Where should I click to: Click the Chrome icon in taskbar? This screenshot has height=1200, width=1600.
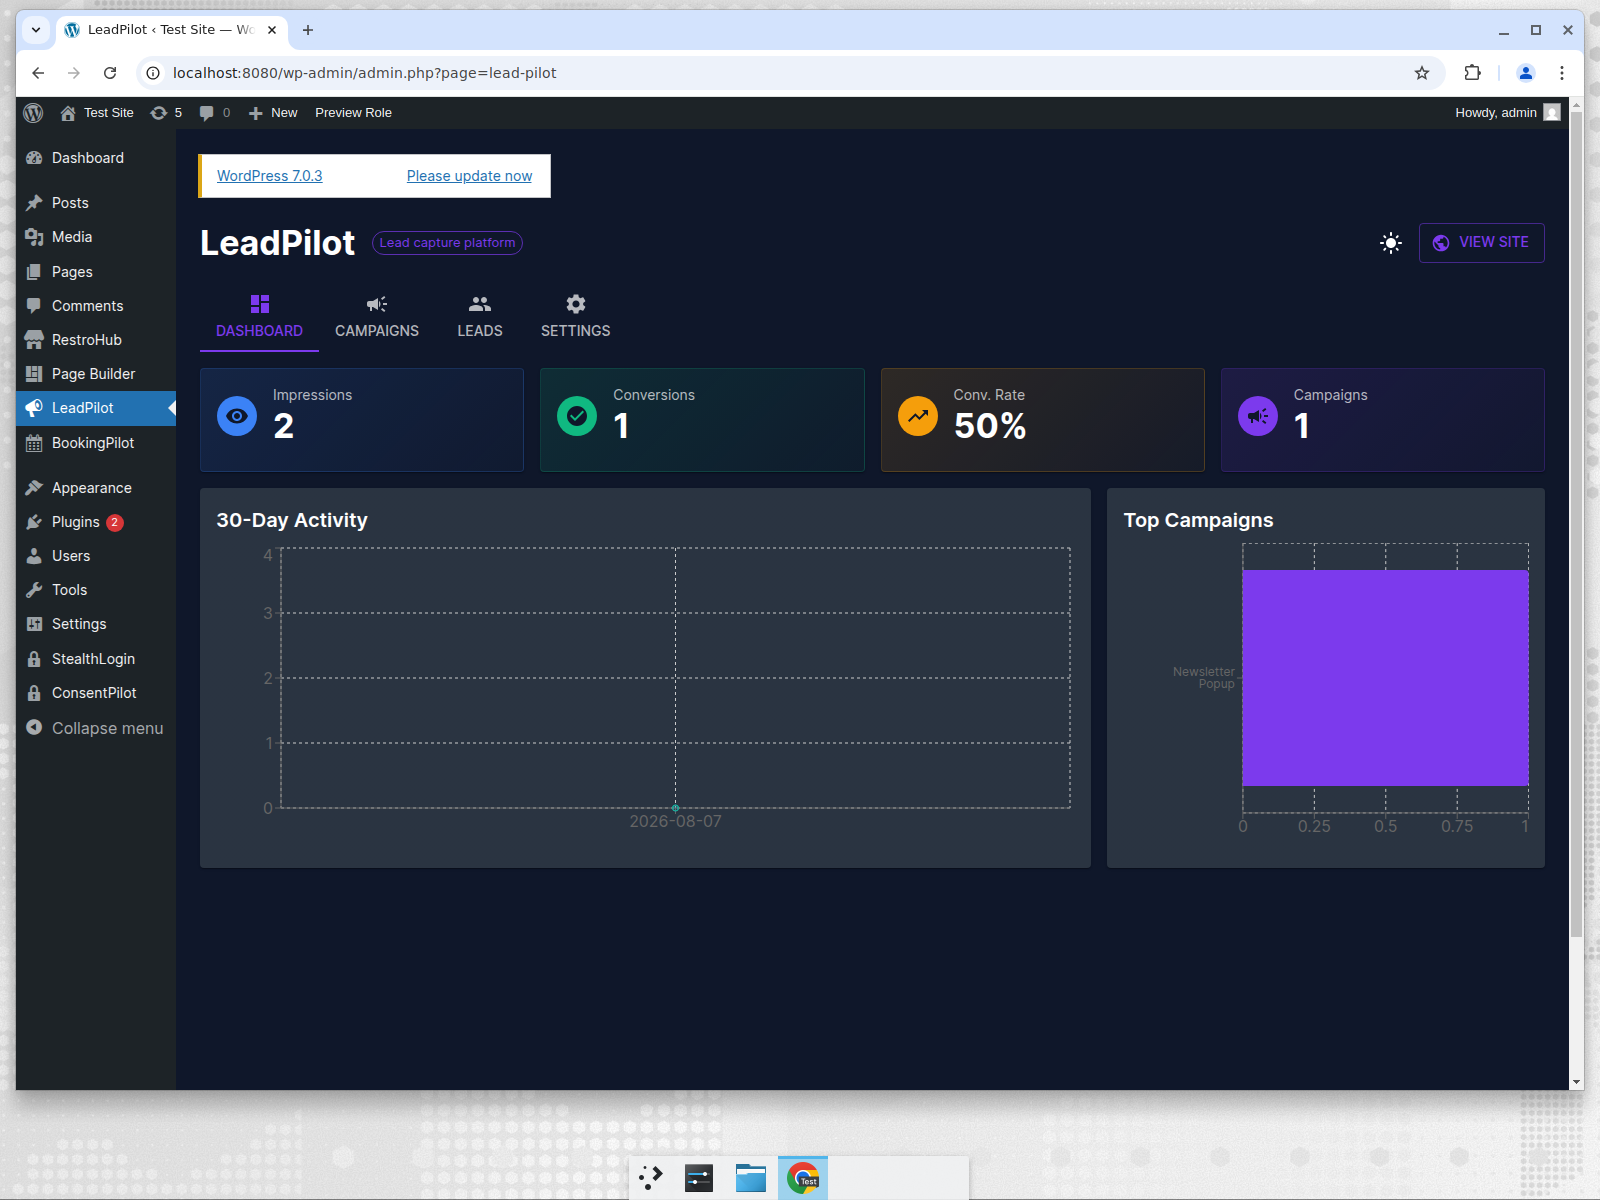click(803, 1178)
